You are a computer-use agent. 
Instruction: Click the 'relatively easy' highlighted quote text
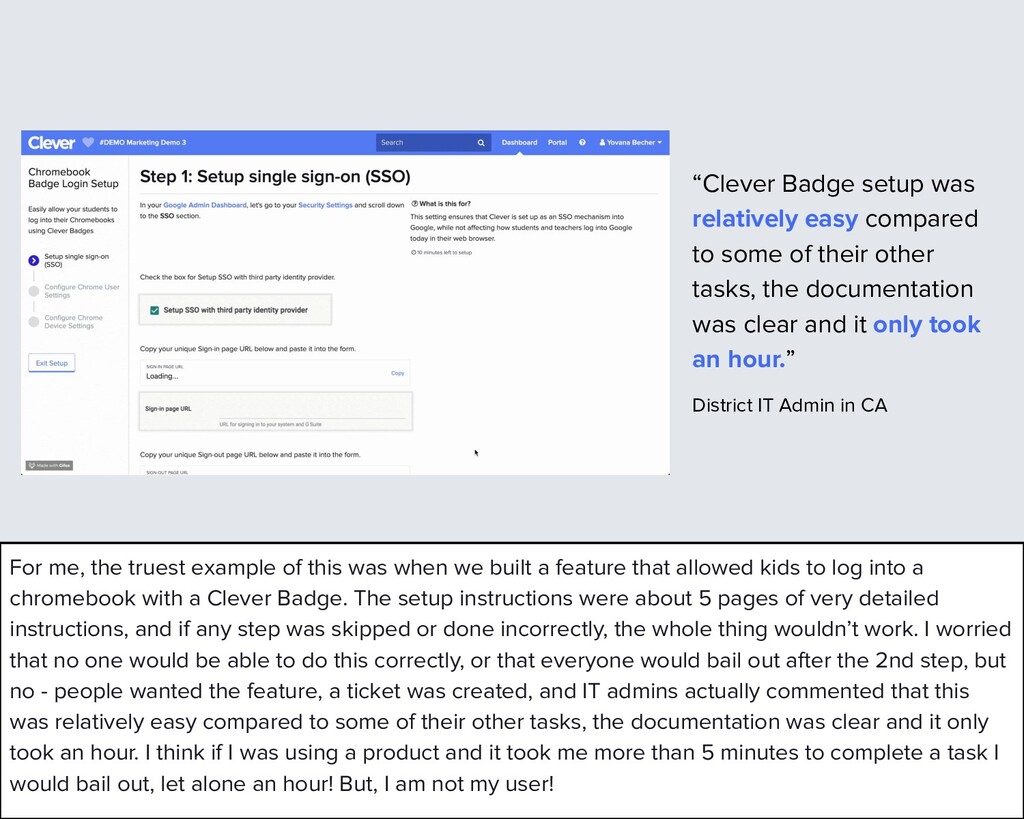(775, 219)
